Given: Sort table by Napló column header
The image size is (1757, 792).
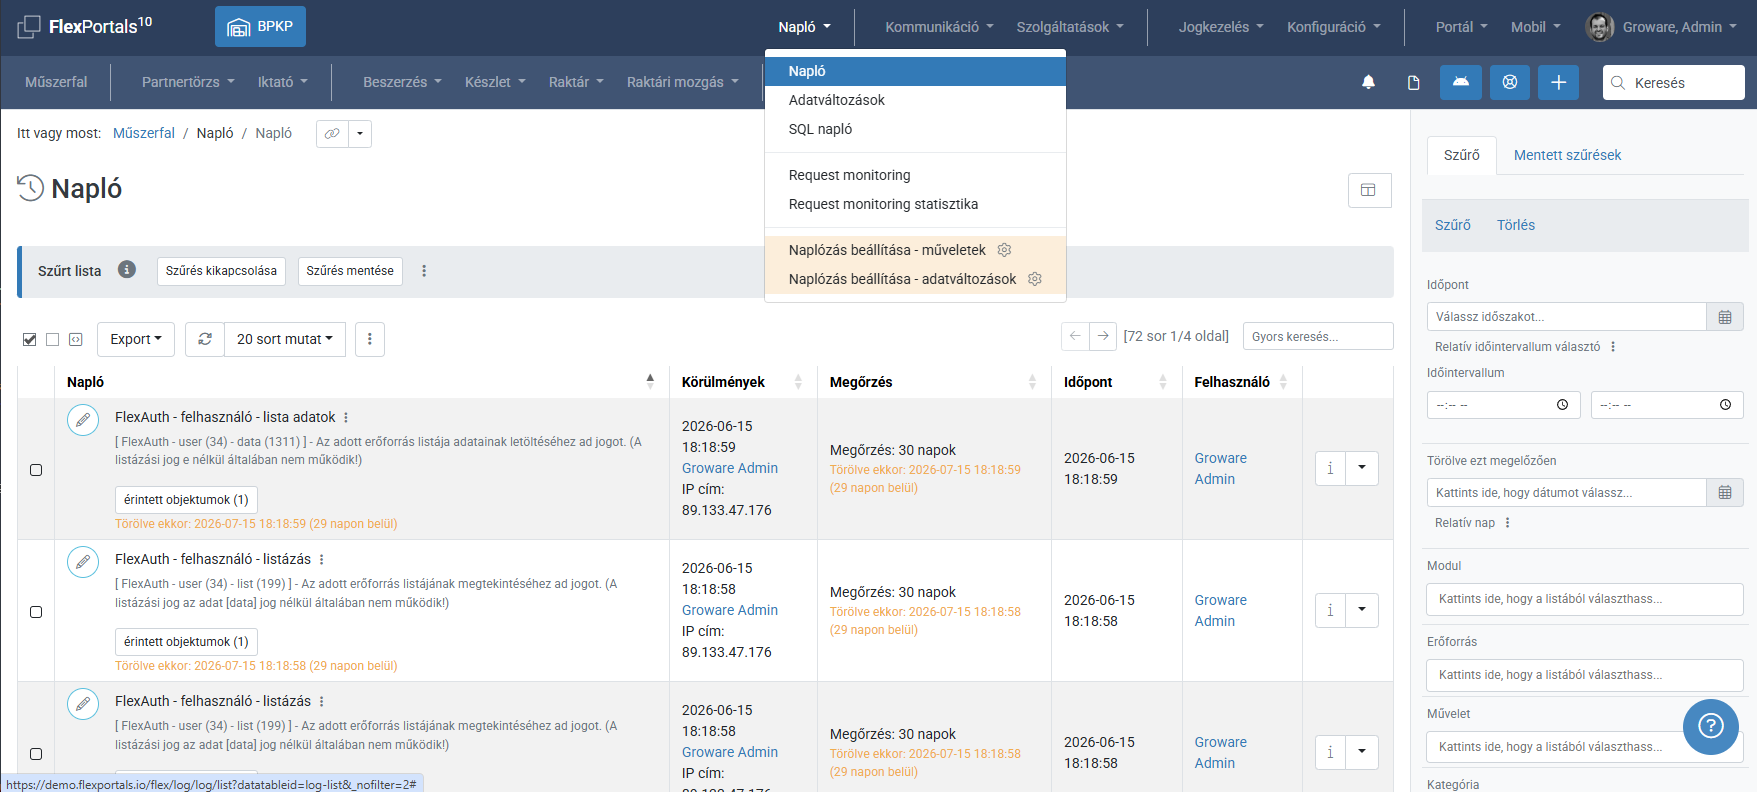Looking at the screenshot, I should (x=361, y=382).
